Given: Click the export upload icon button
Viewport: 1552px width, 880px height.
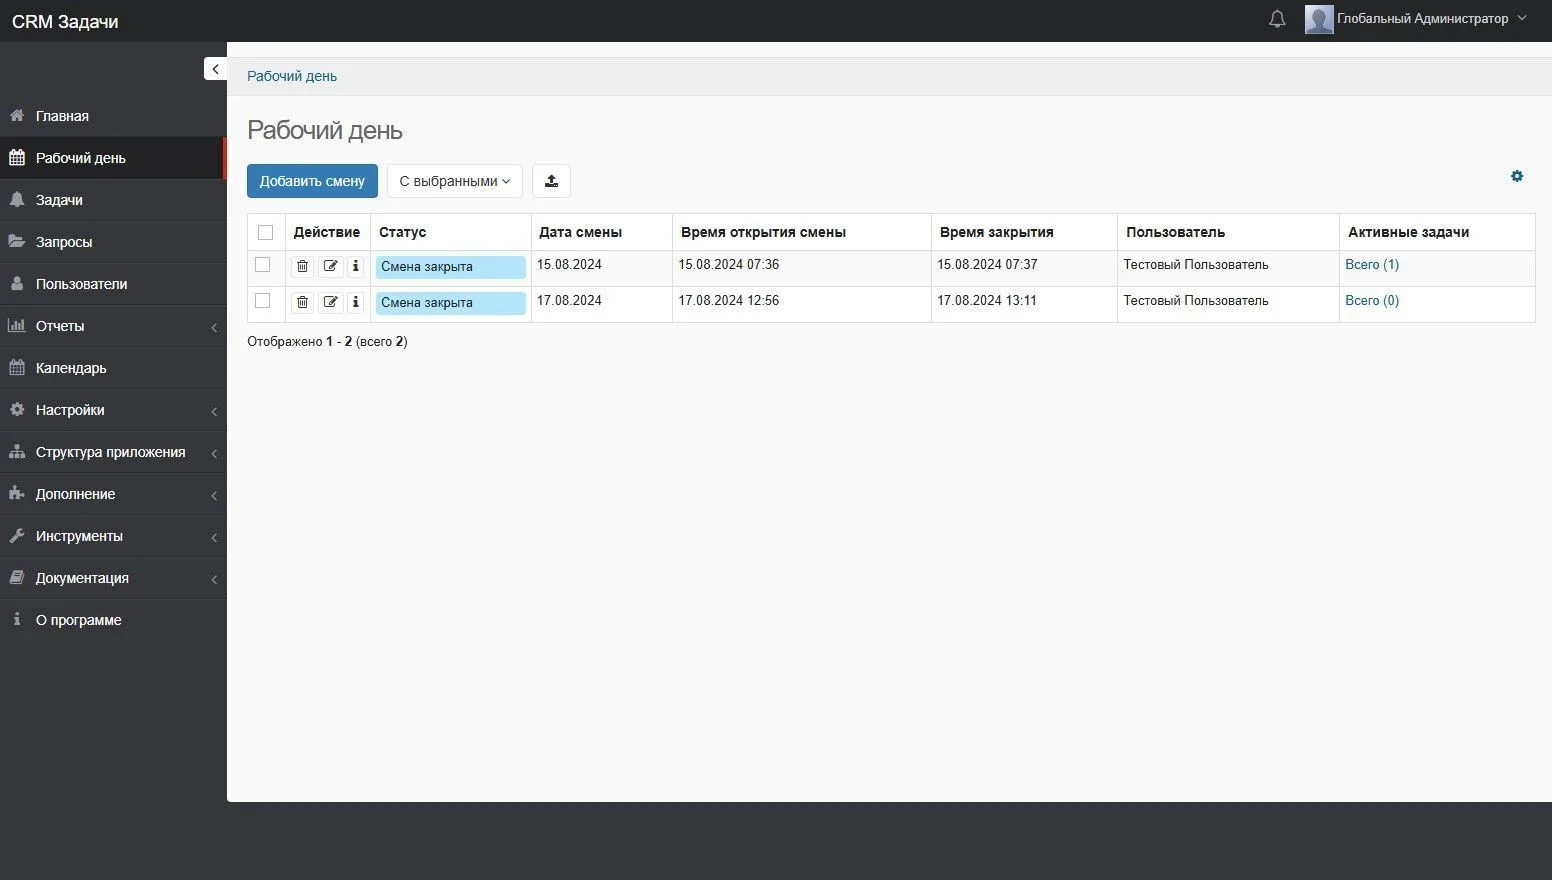Looking at the screenshot, I should tap(551, 181).
